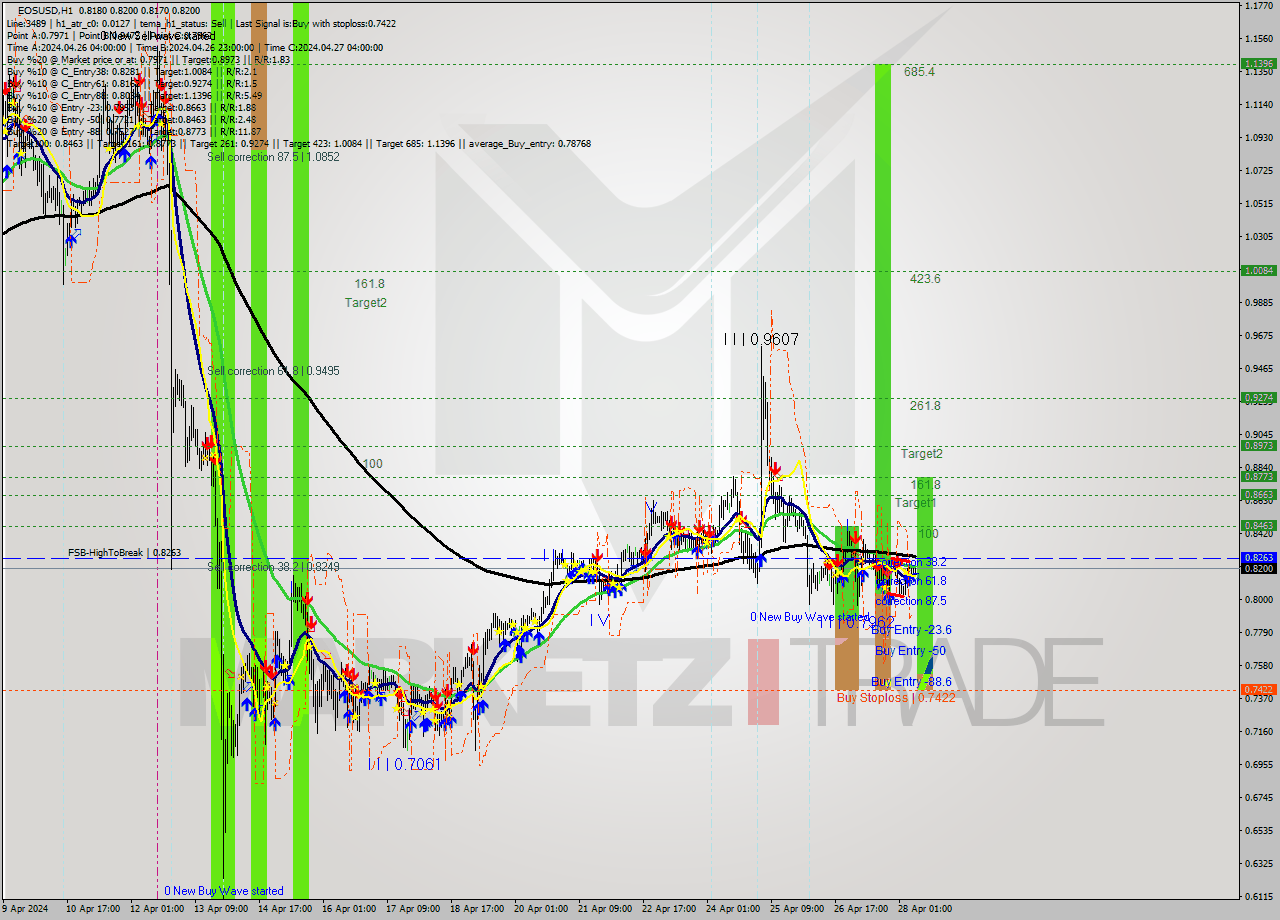Click the blue 0.8263 price tag
The height and width of the screenshot is (920, 1280).
pos(1258,558)
